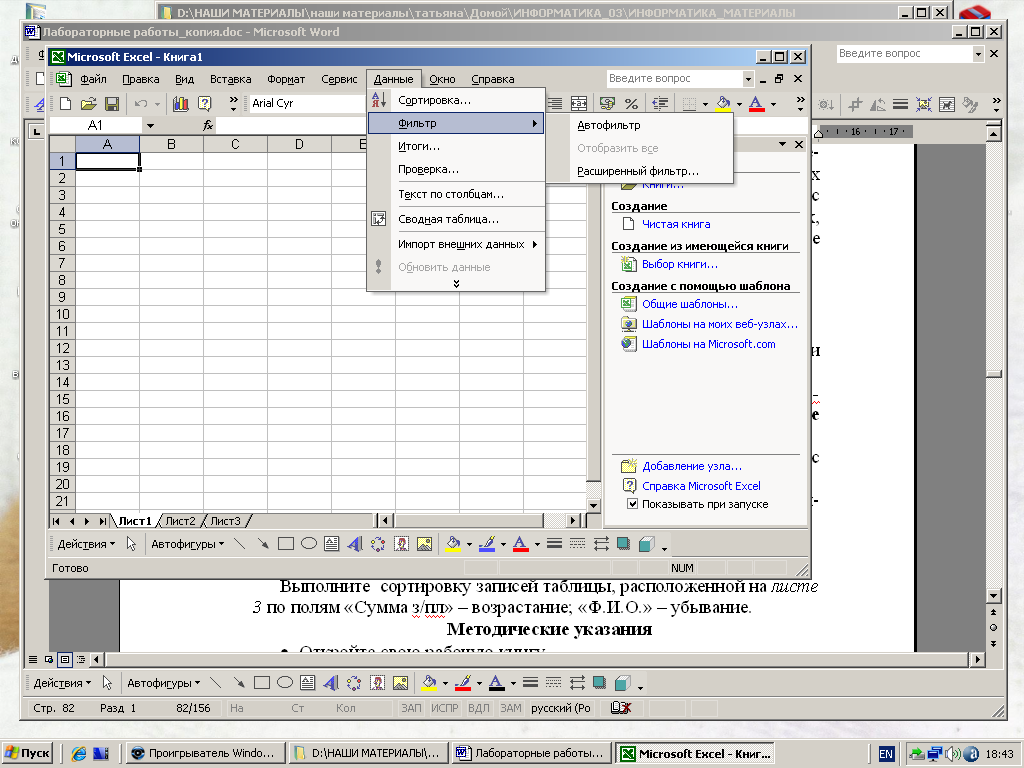The image size is (1024, 768).
Task: Click the Выбор книги link
Action: [680, 264]
